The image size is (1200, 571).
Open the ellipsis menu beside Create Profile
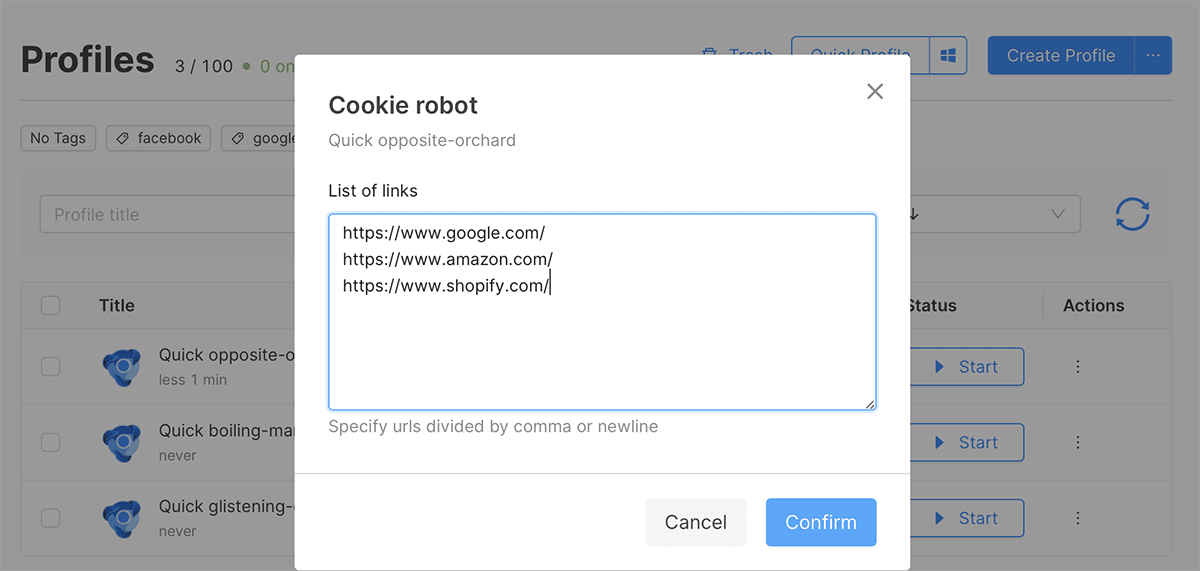1153,56
